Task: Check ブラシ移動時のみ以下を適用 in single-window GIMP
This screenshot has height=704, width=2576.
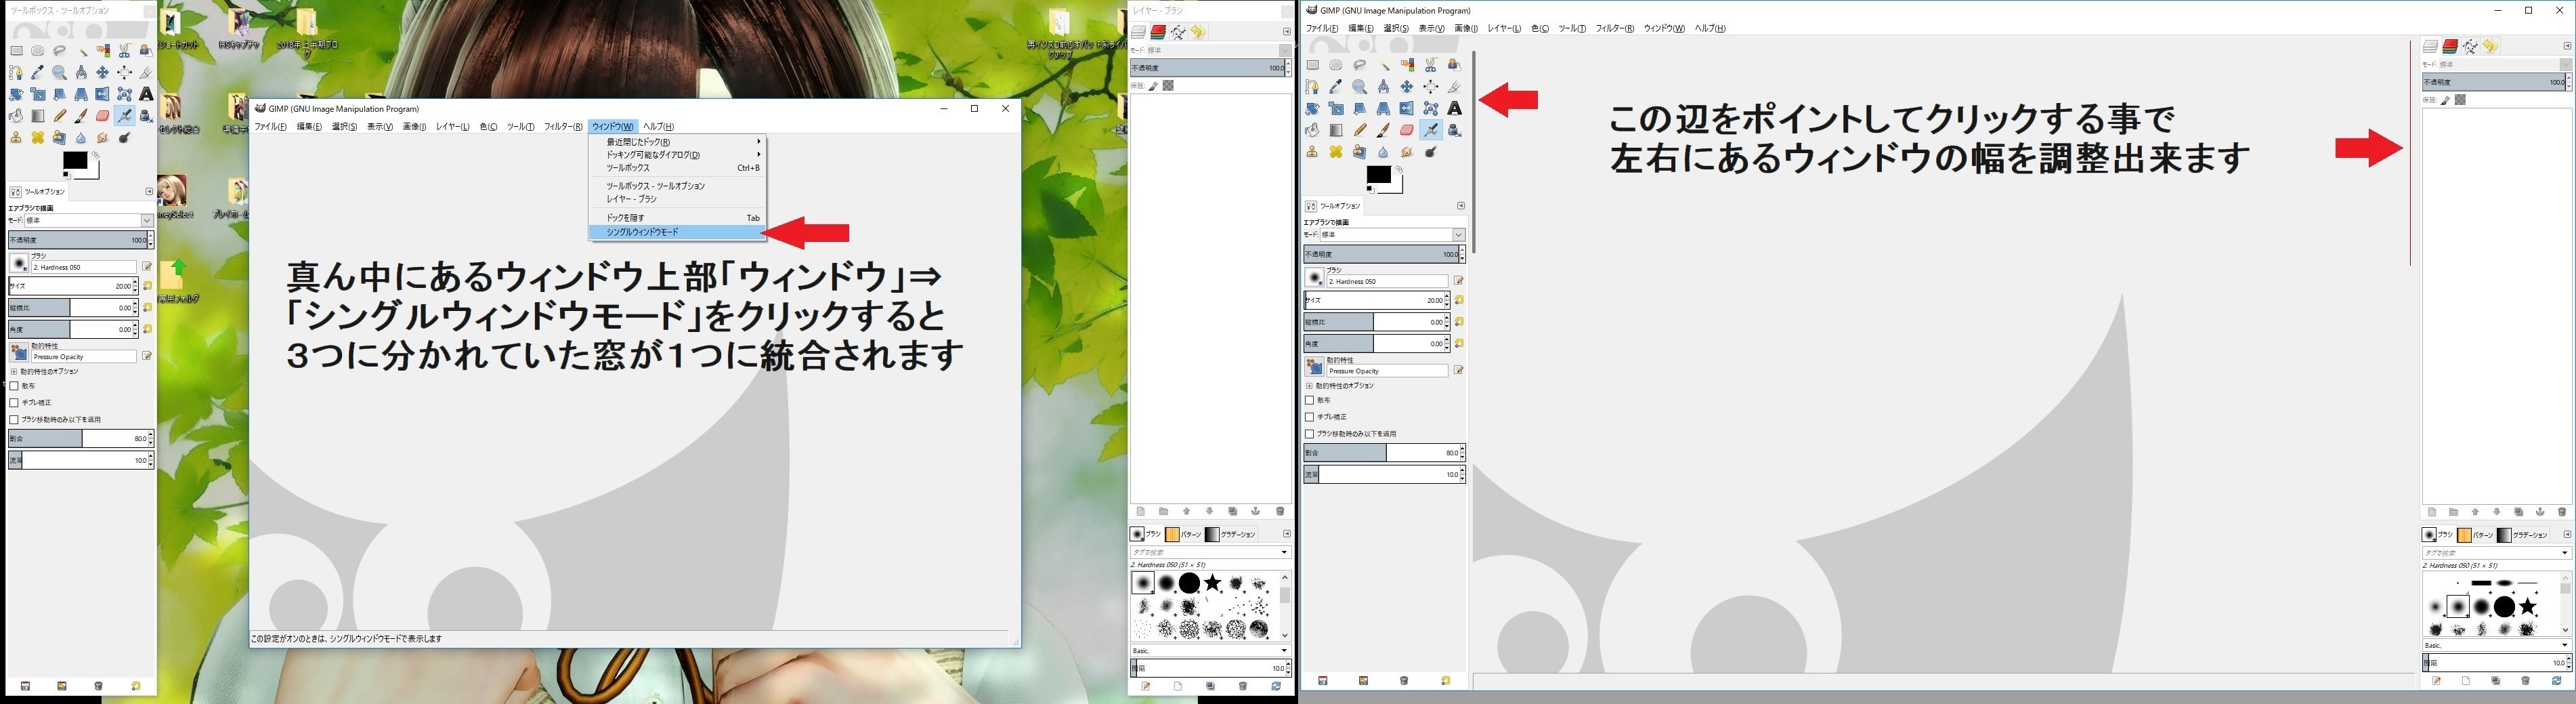Action: [1309, 434]
